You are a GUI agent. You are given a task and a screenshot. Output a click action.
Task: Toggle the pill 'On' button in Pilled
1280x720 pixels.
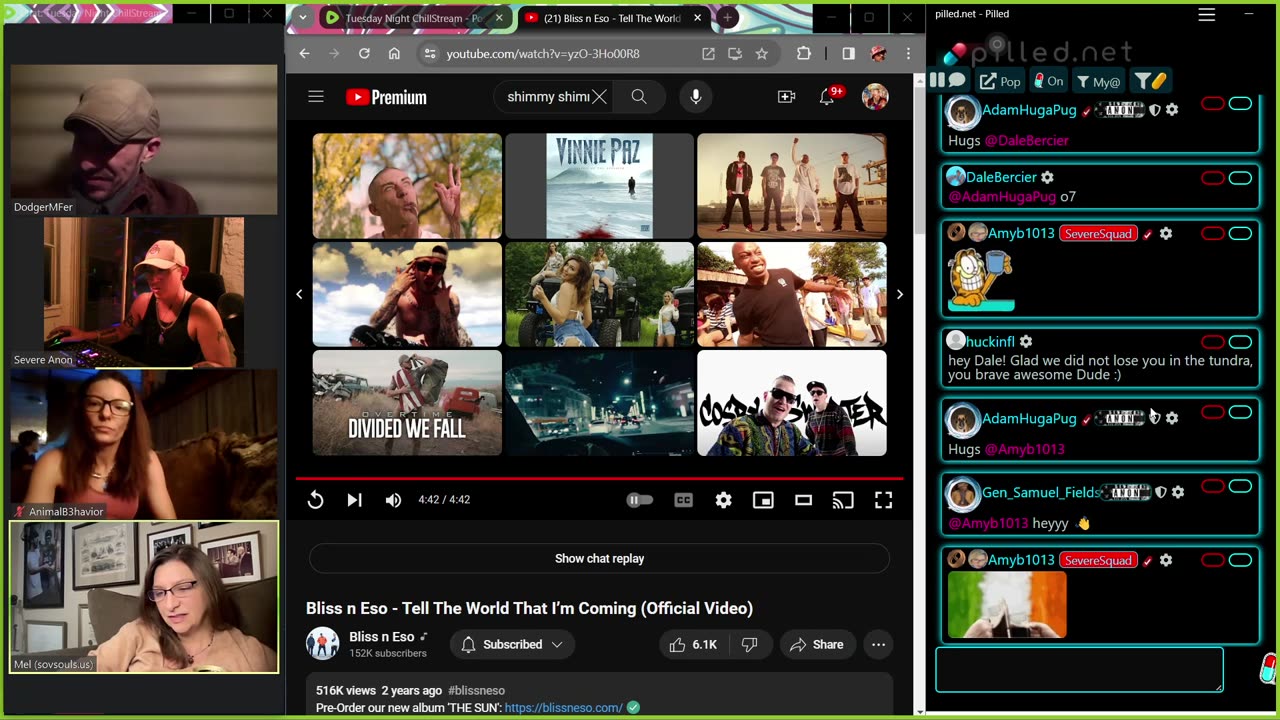tap(1049, 81)
